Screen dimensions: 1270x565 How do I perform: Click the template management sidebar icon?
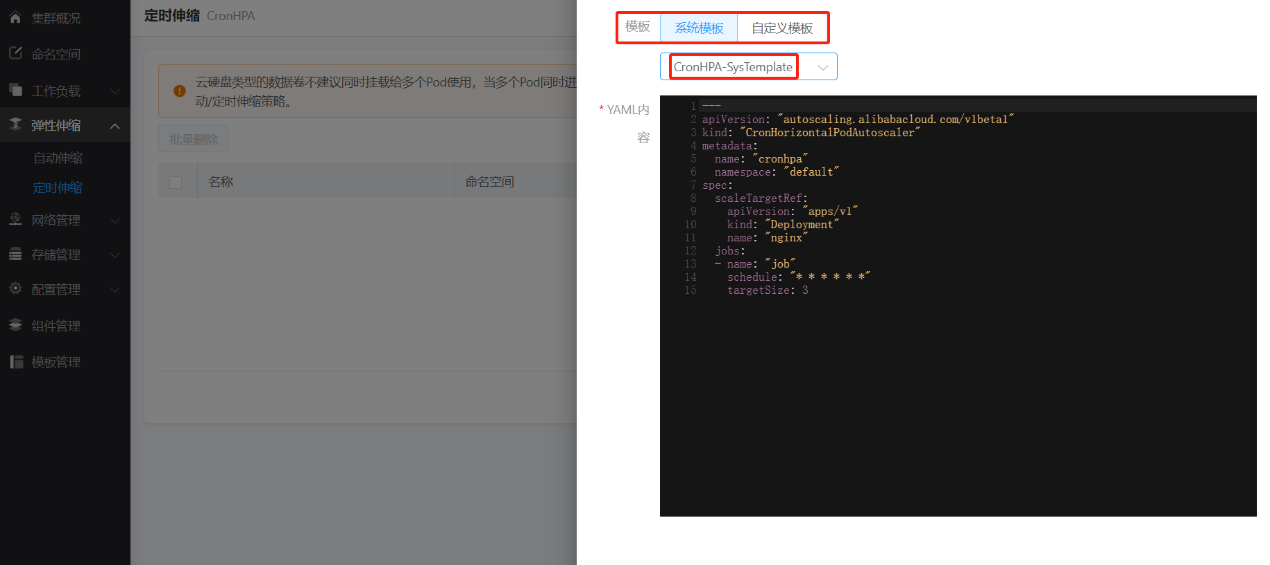(x=15, y=361)
